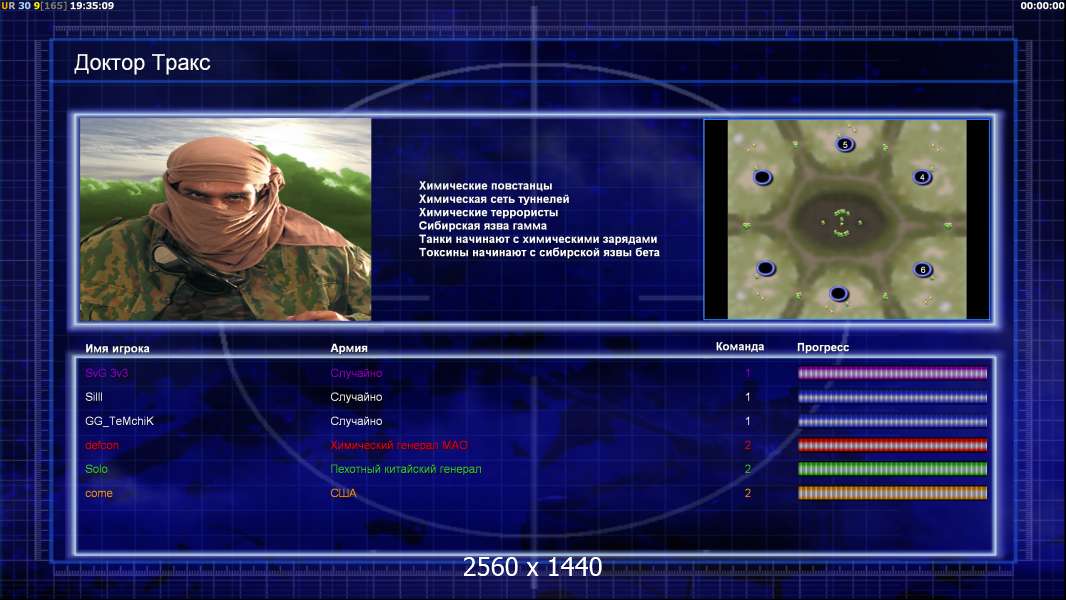Click the progress bar in Silll's row
Viewport: 1066px width, 600px height.
pyautogui.click(x=892, y=398)
